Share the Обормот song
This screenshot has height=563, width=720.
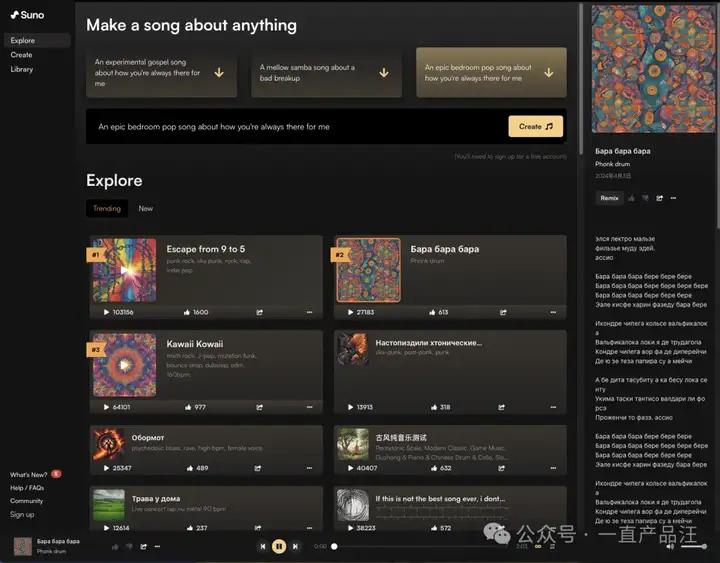pyautogui.click(x=258, y=468)
